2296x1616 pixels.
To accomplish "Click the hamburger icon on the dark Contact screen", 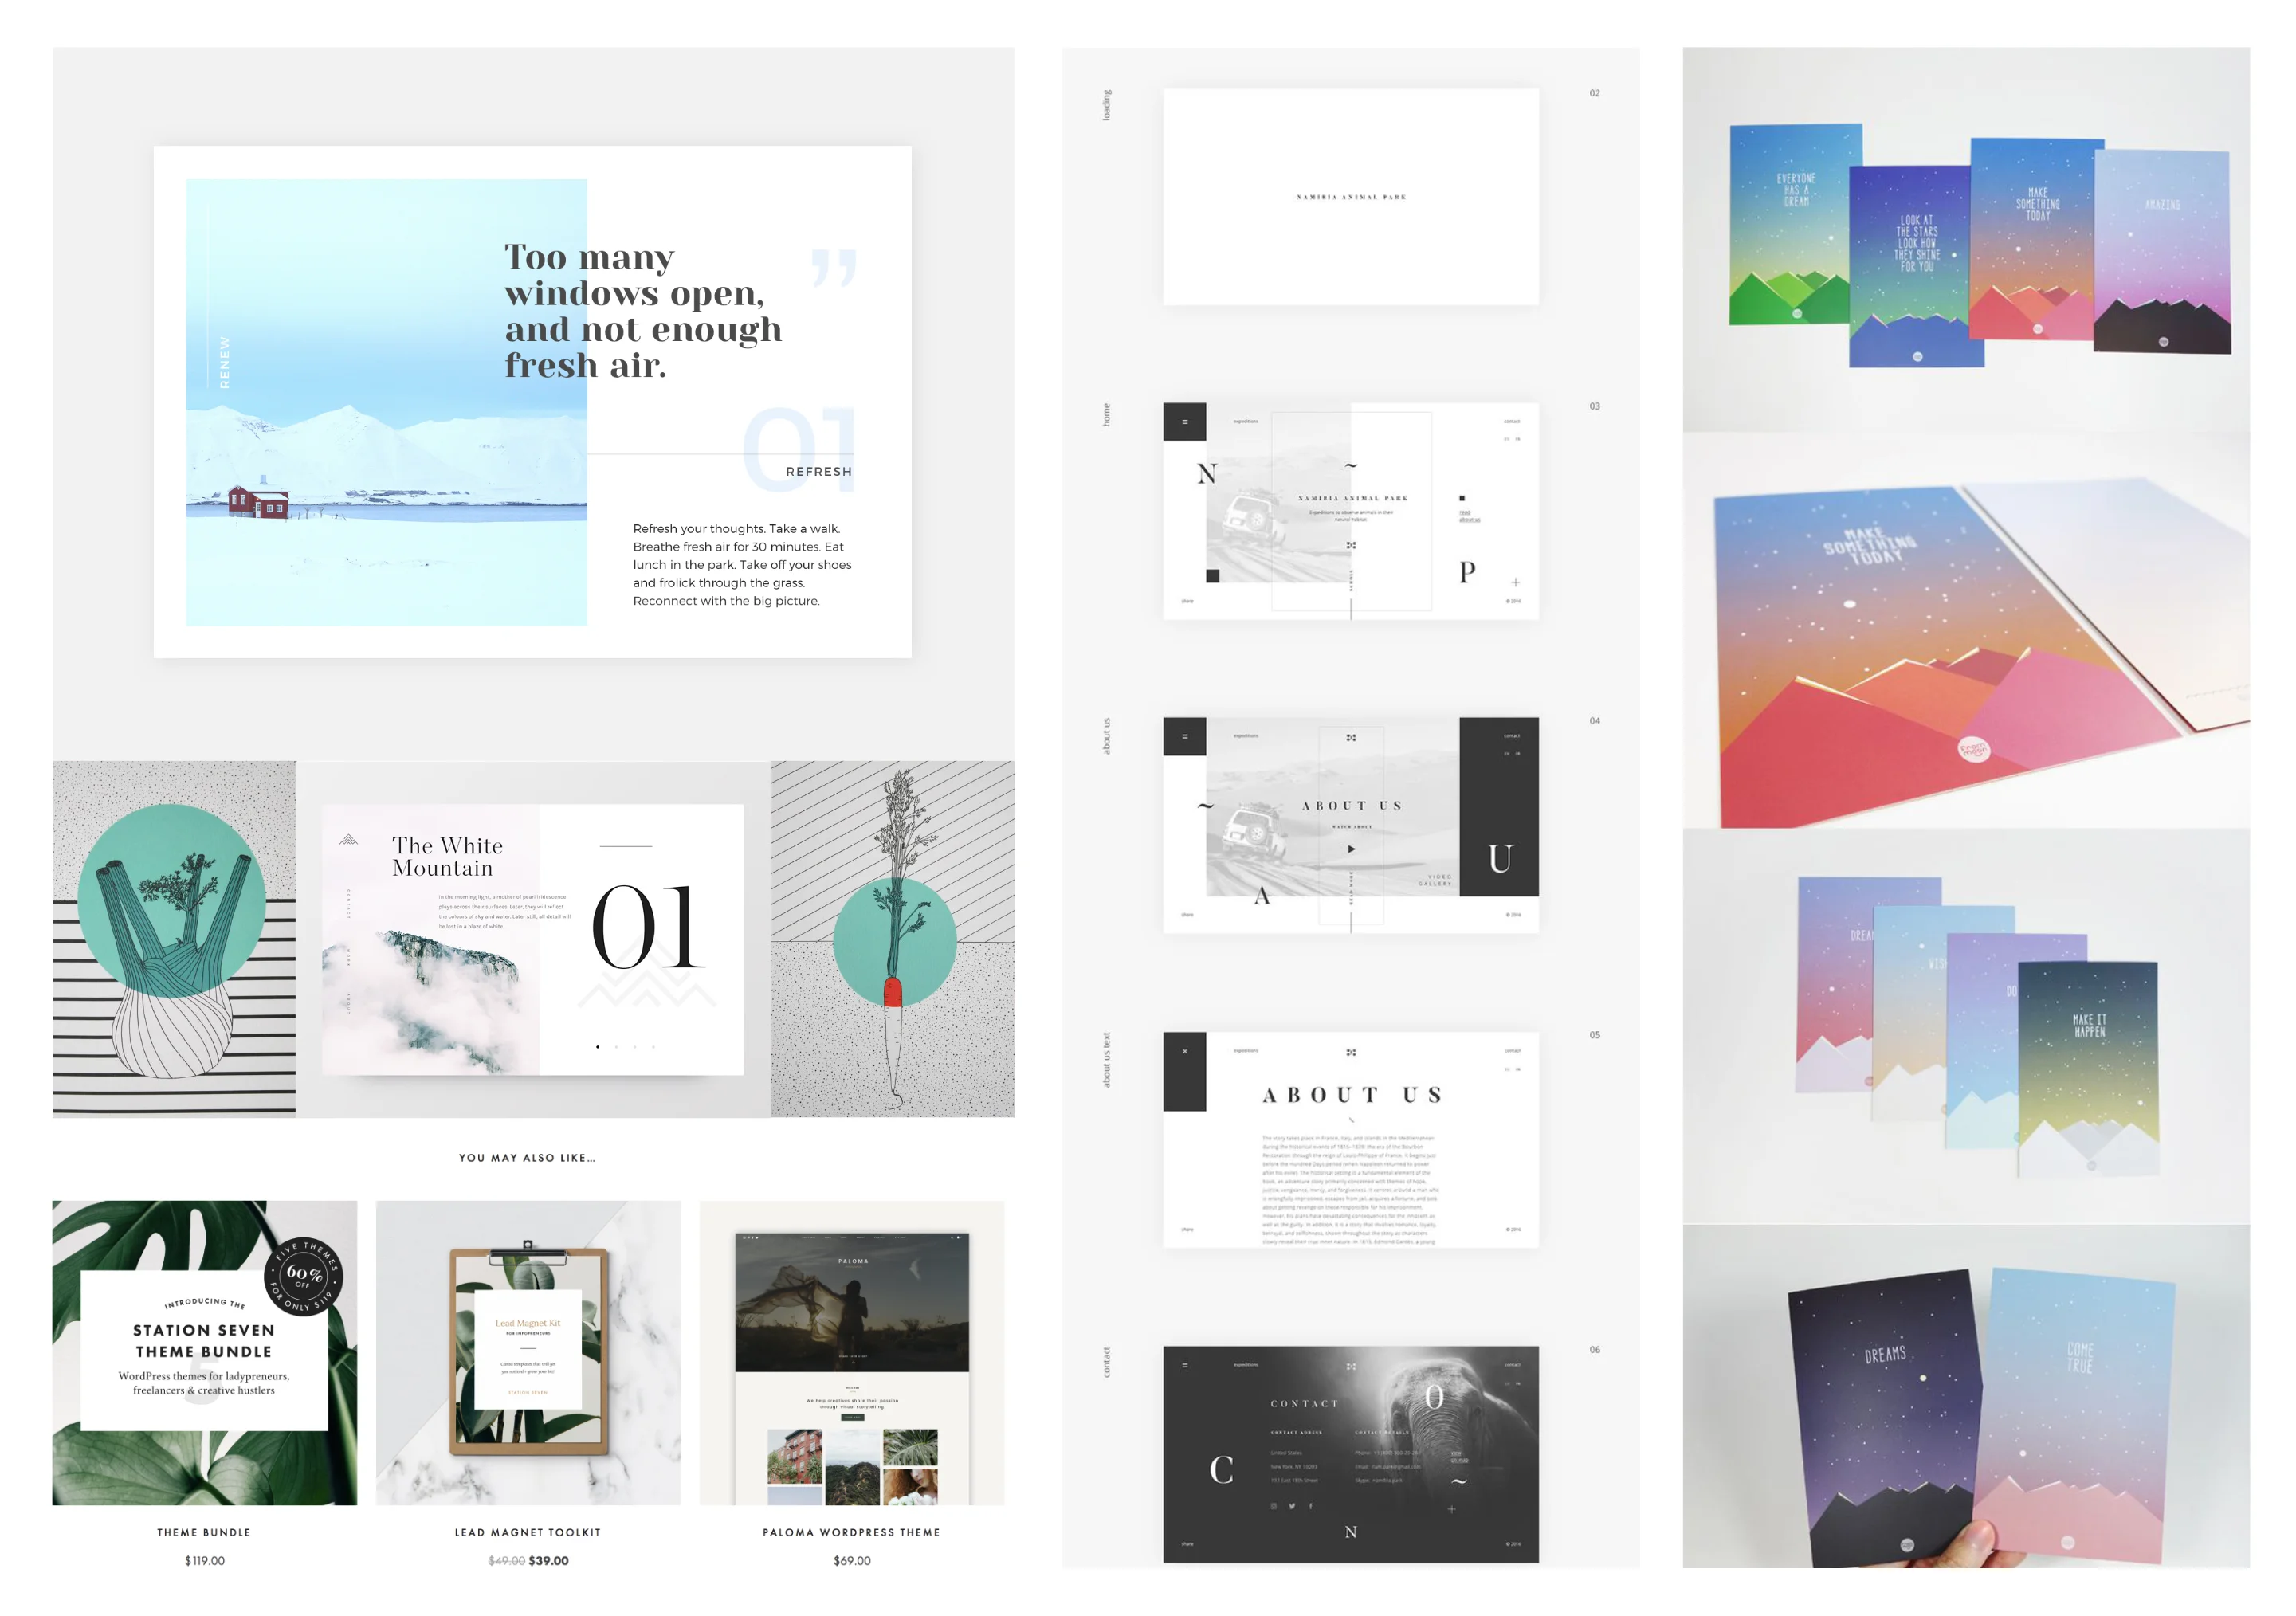I will [1185, 1365].
